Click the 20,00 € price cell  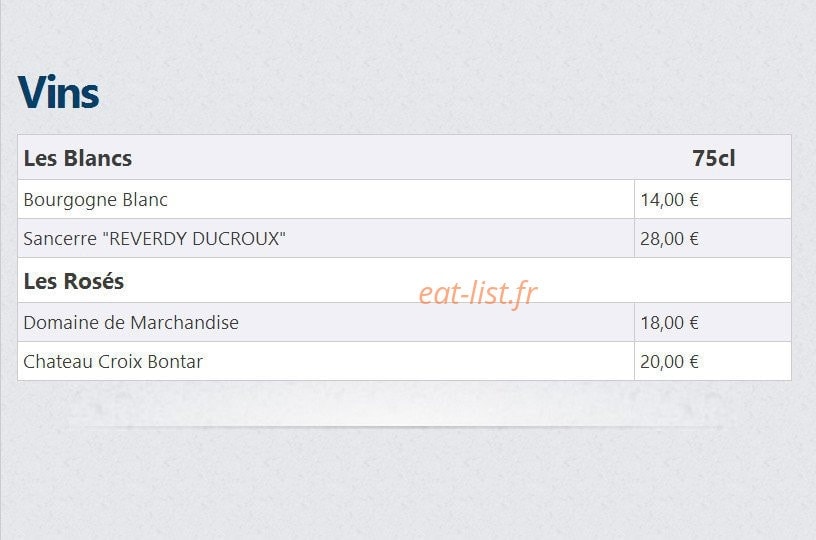tap(712, 361)
